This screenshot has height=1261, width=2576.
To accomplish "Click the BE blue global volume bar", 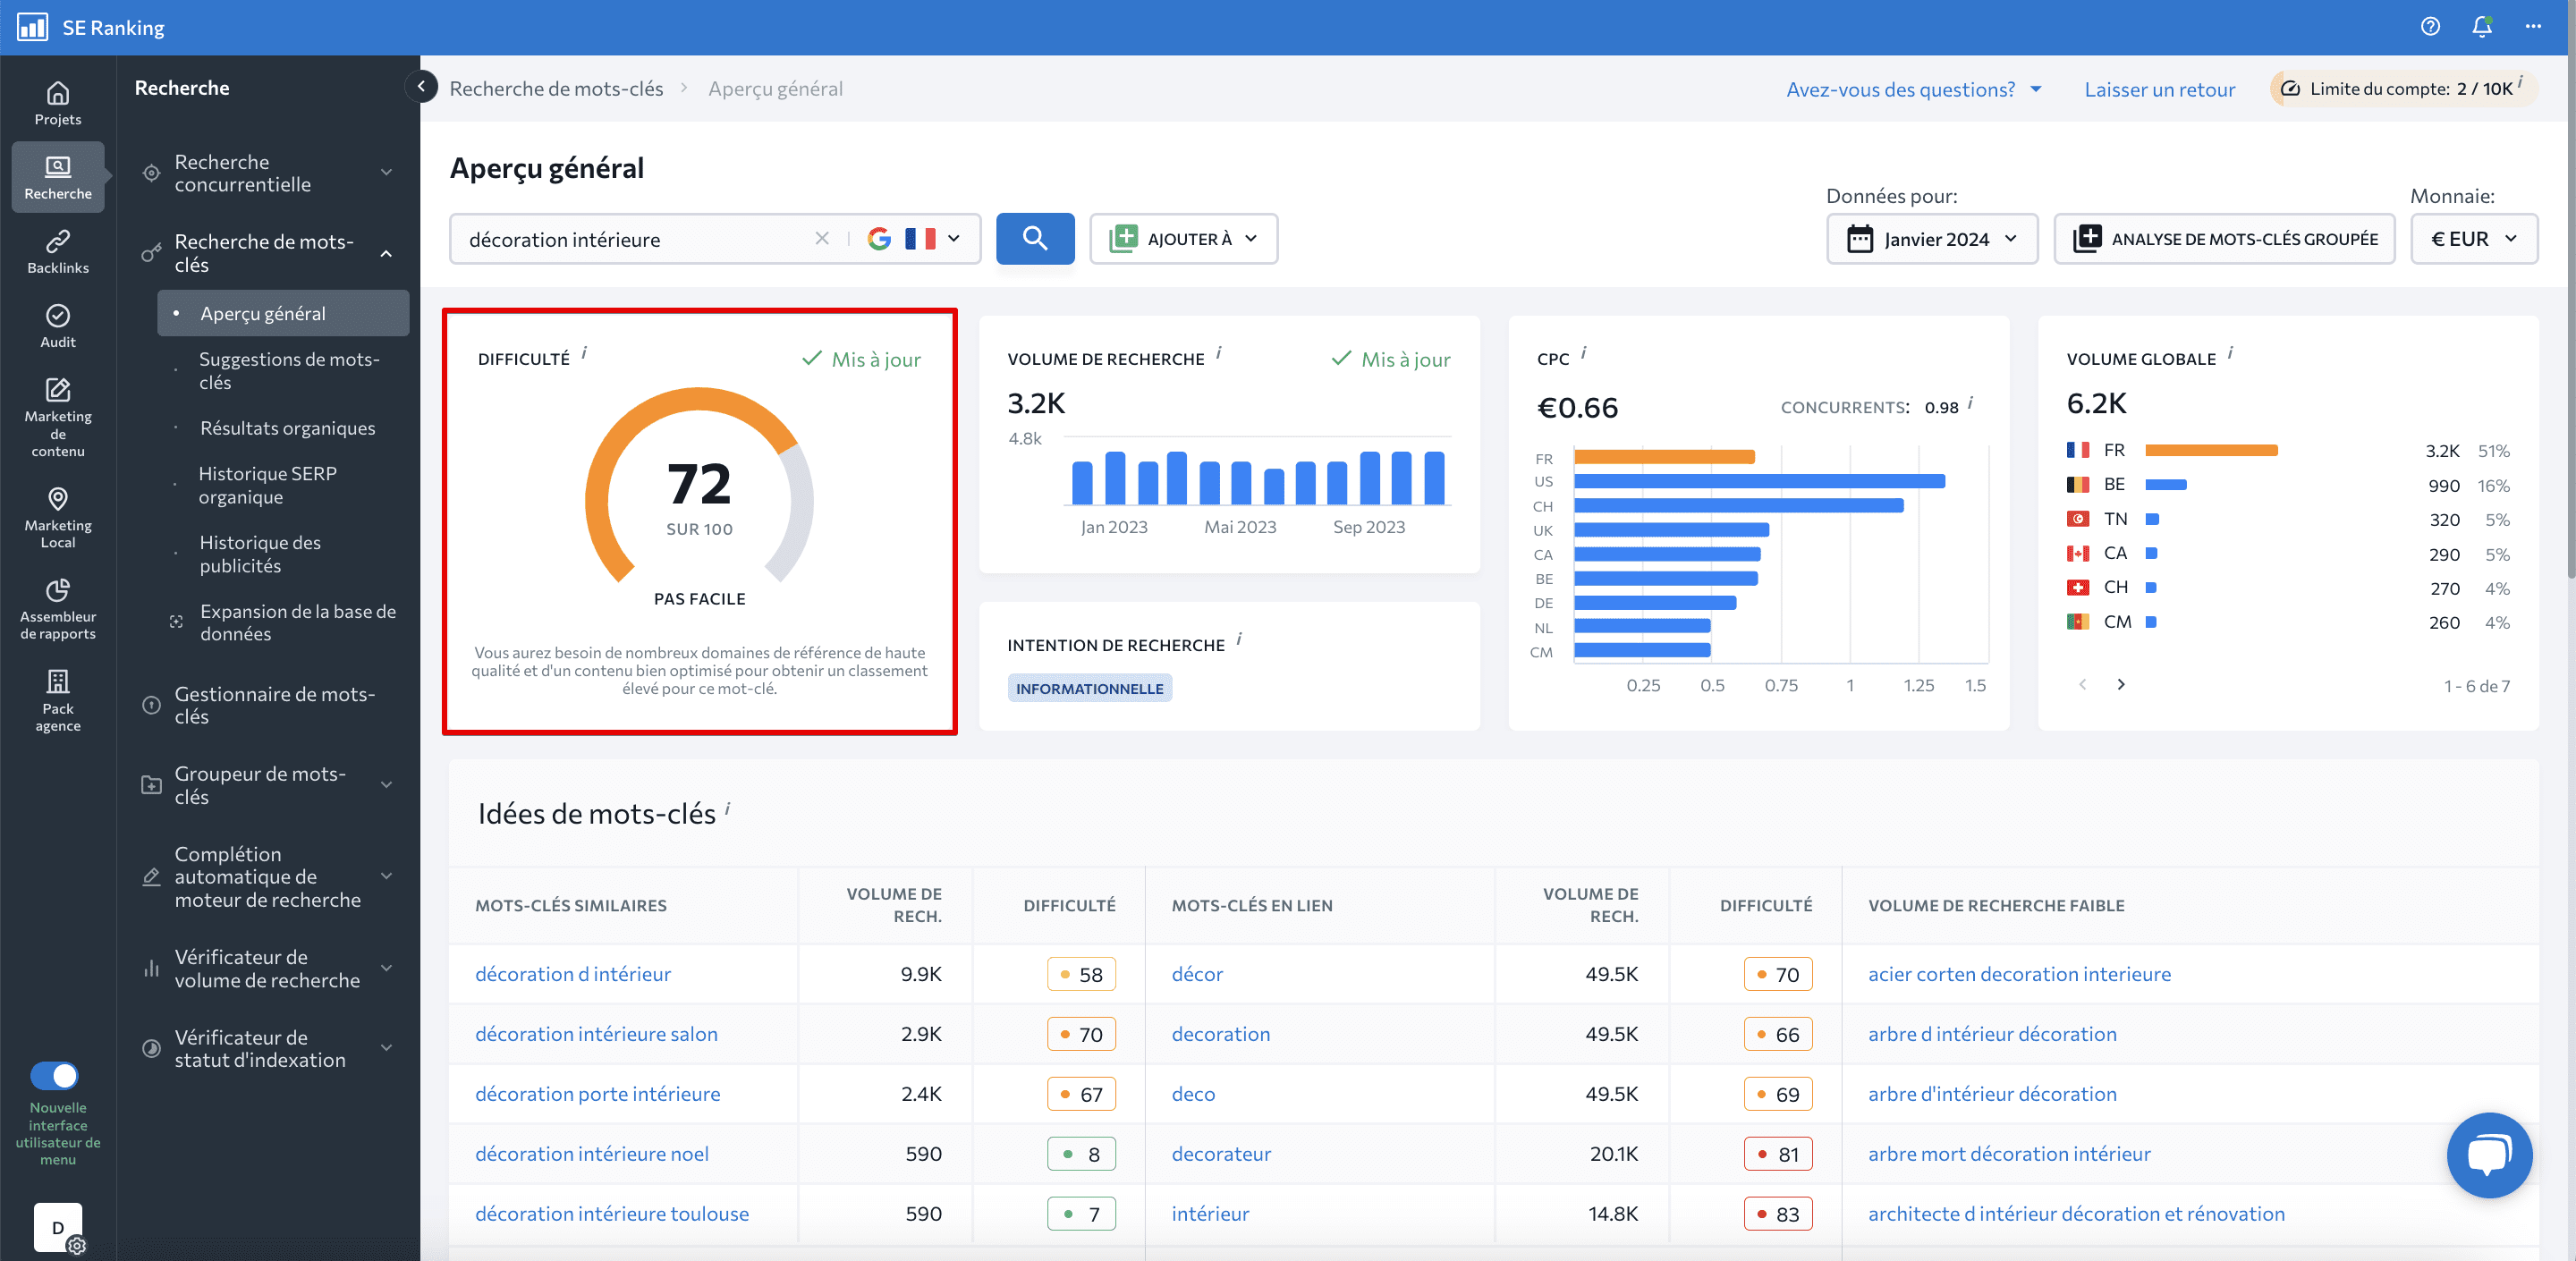I will [2166, 485].
